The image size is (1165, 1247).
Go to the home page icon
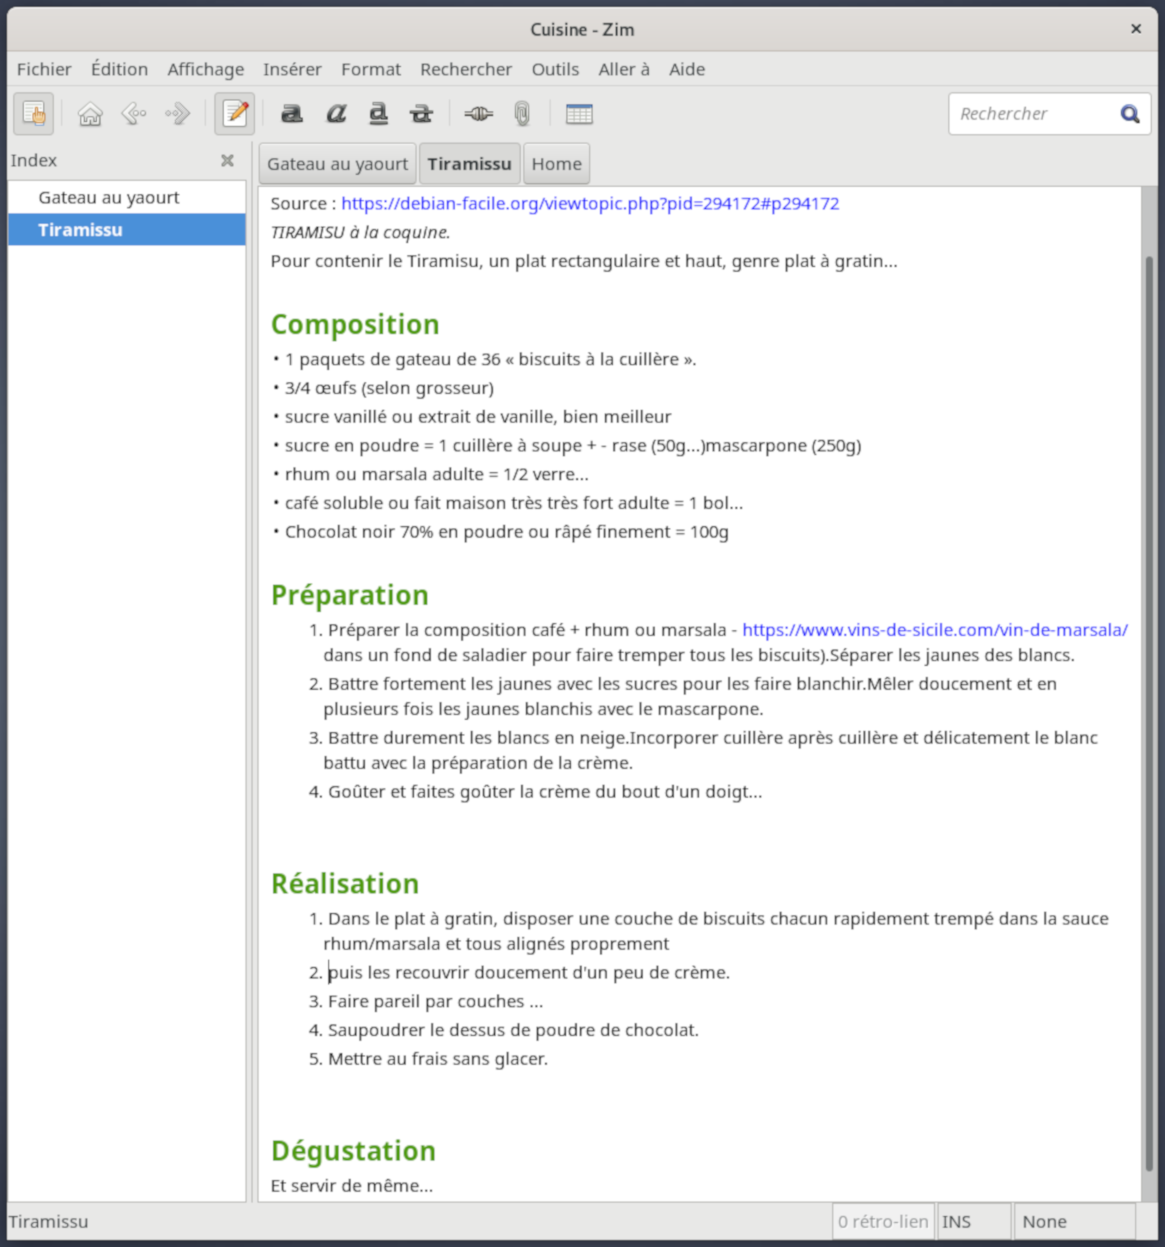point(90,114)
